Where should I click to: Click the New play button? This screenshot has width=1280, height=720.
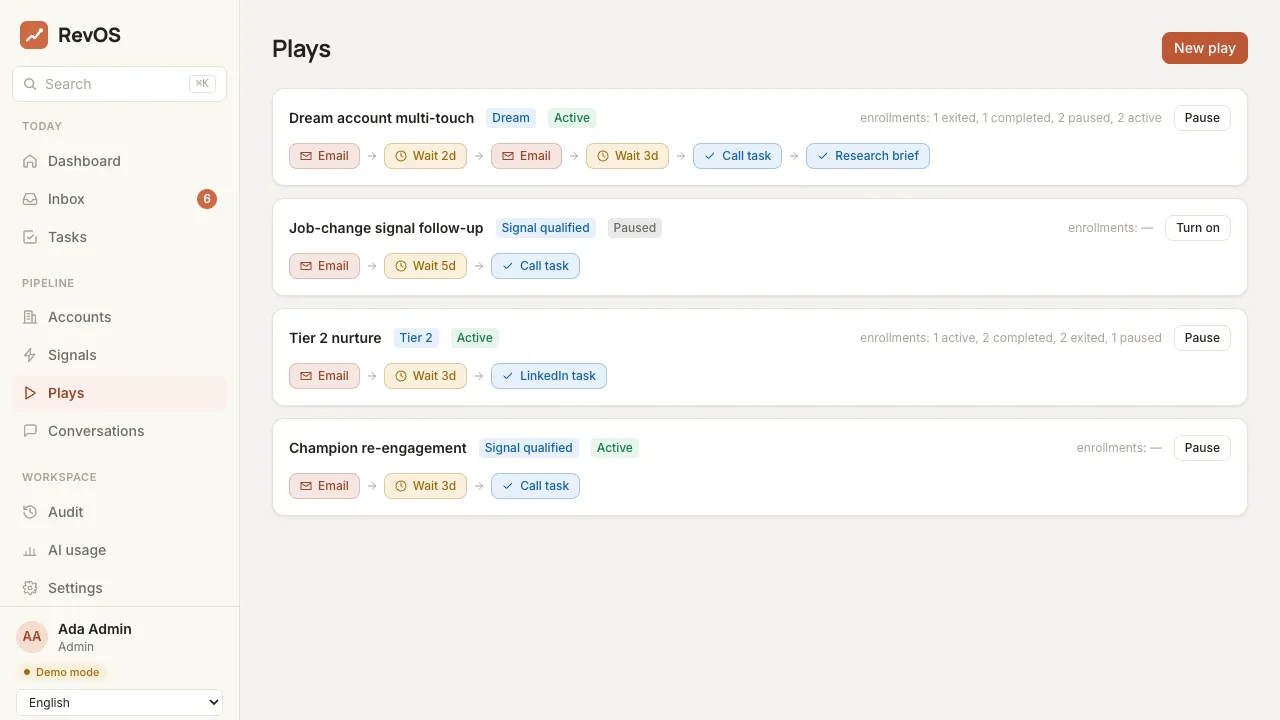click(x=1205, y=48)
